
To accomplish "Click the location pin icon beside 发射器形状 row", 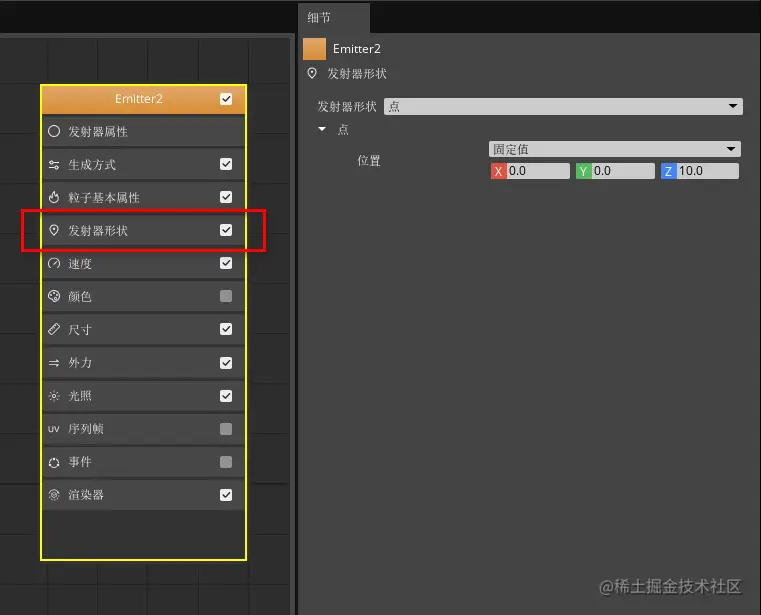I will [x=54, y=230].
